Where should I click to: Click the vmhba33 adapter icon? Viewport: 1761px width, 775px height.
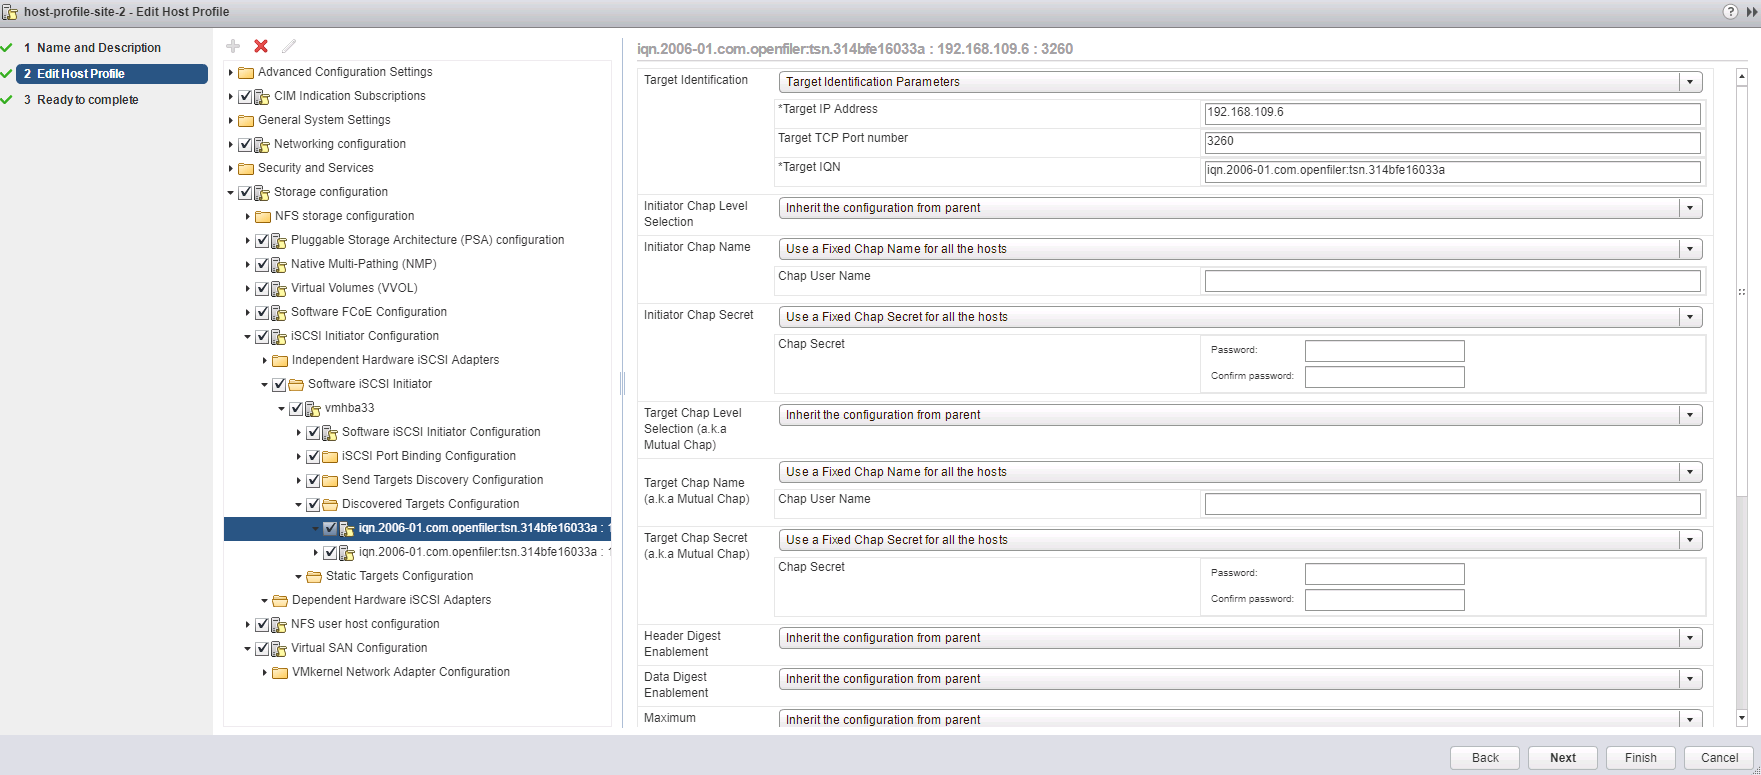313,408
